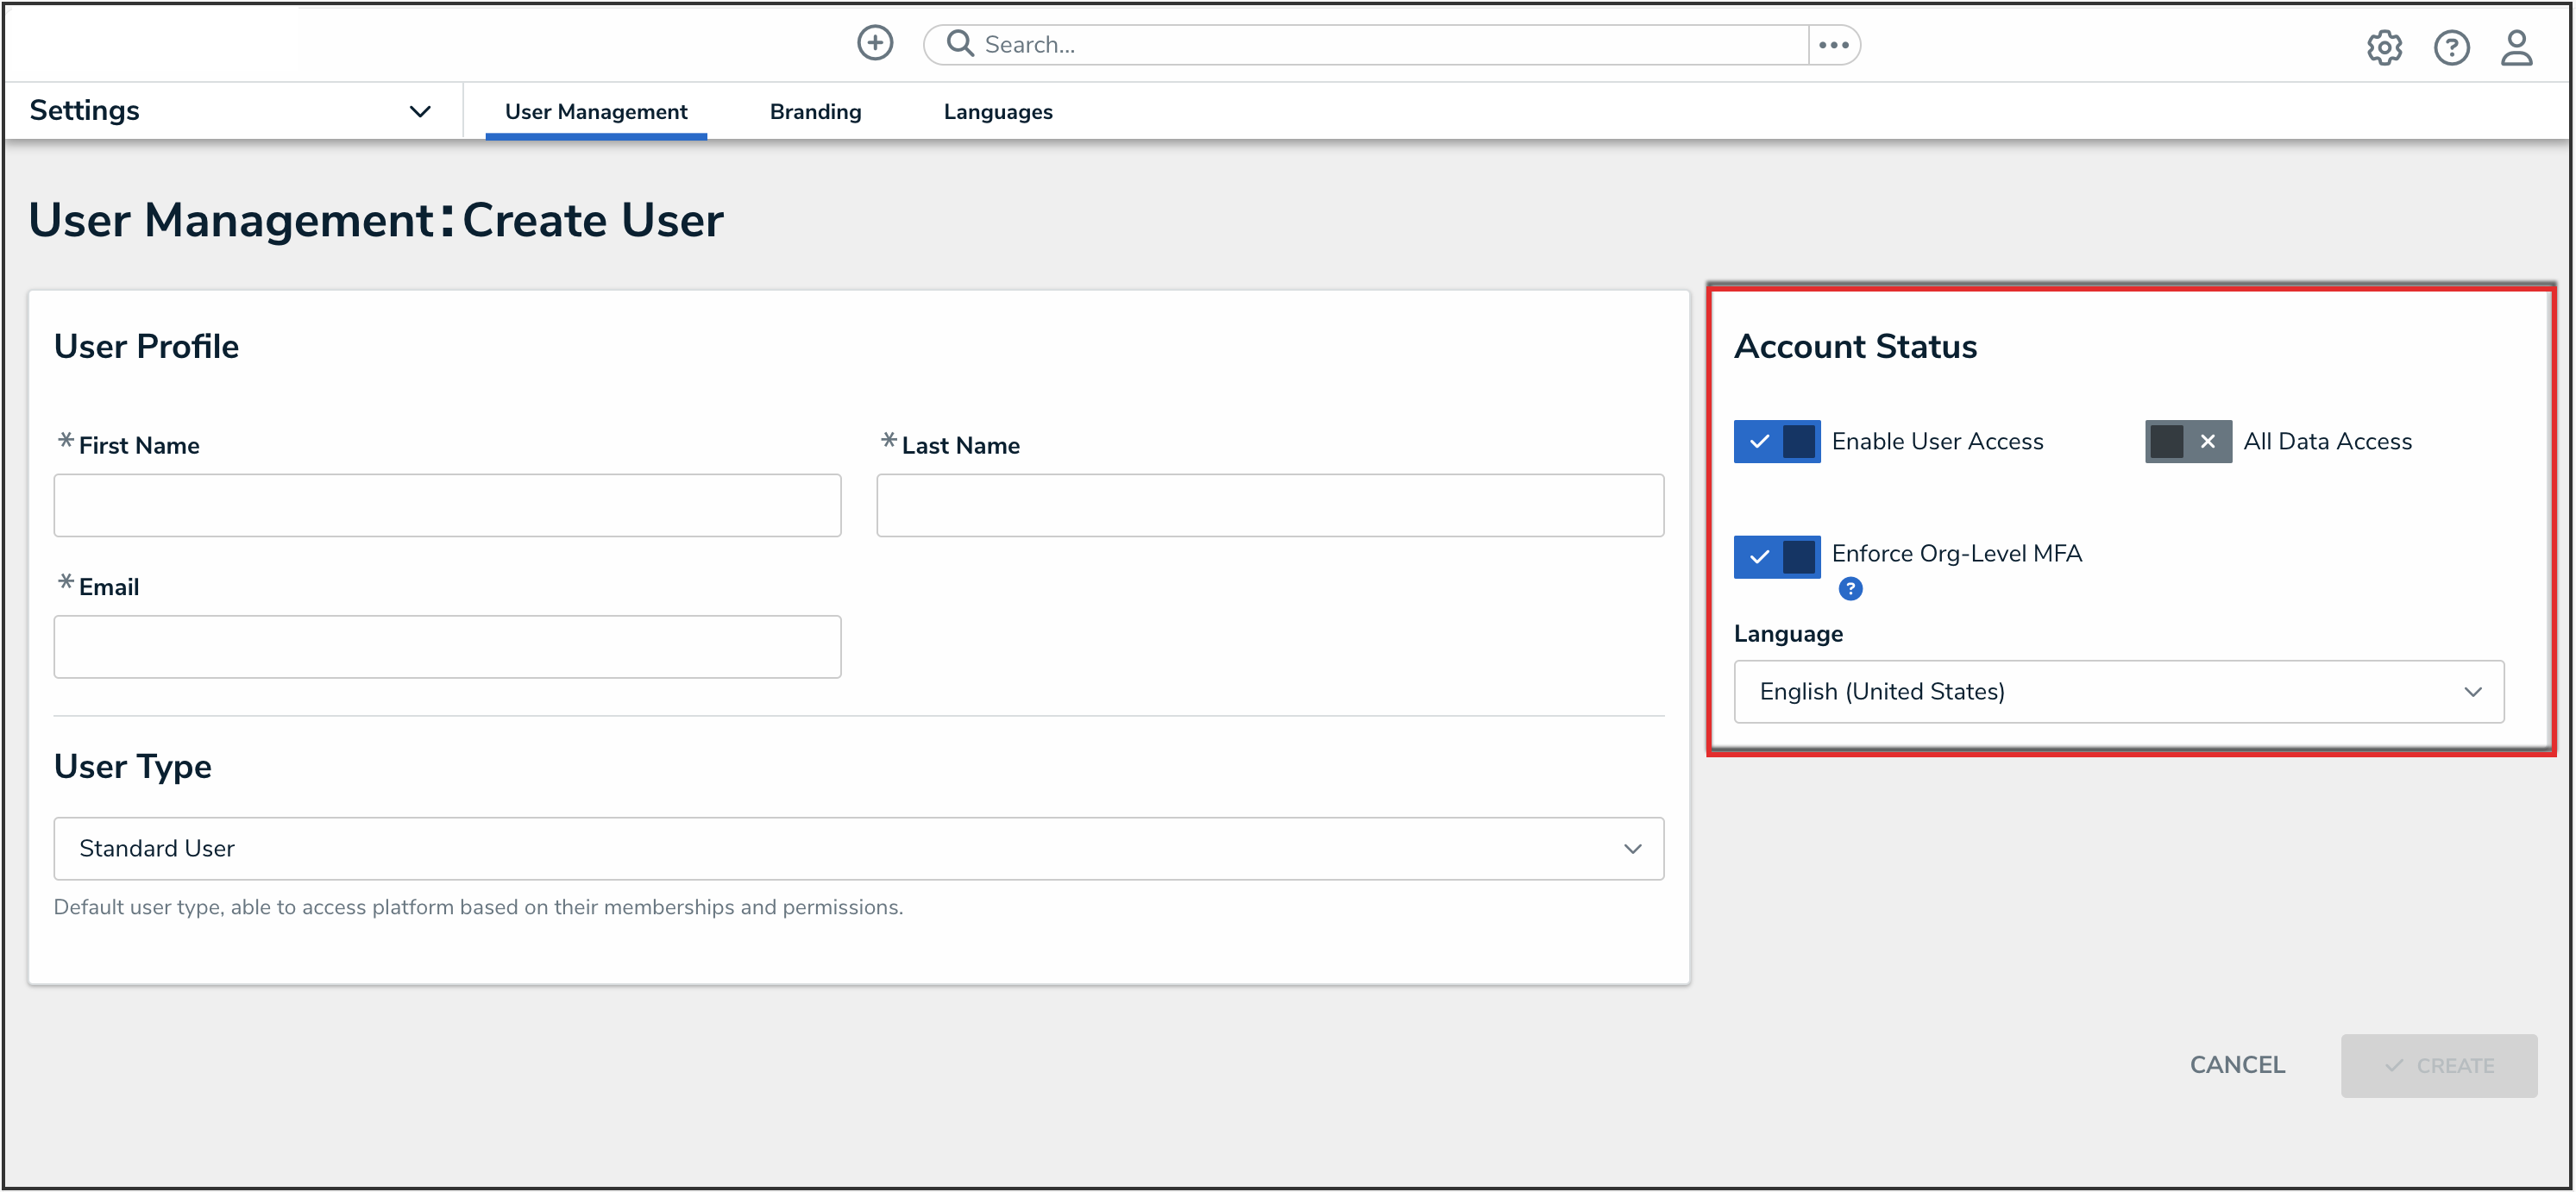Screen dimensions: 2576x1192
Task: Click the Email input field
Action: pos(447,646)
